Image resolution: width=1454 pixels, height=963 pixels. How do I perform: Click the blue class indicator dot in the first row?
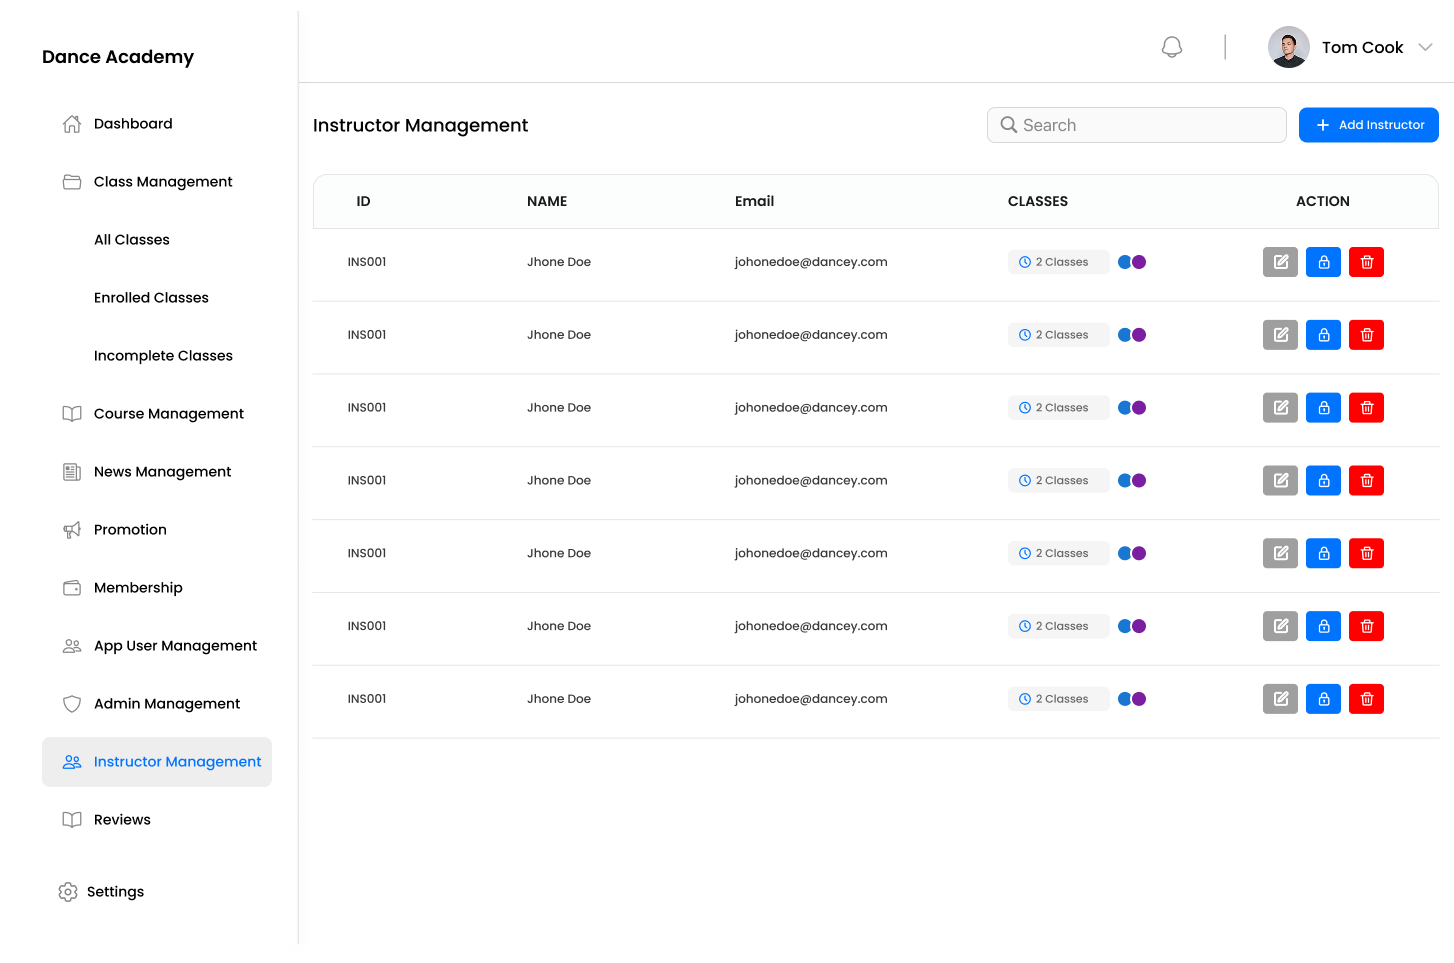pyautogui.click(x=1126, y=261)
